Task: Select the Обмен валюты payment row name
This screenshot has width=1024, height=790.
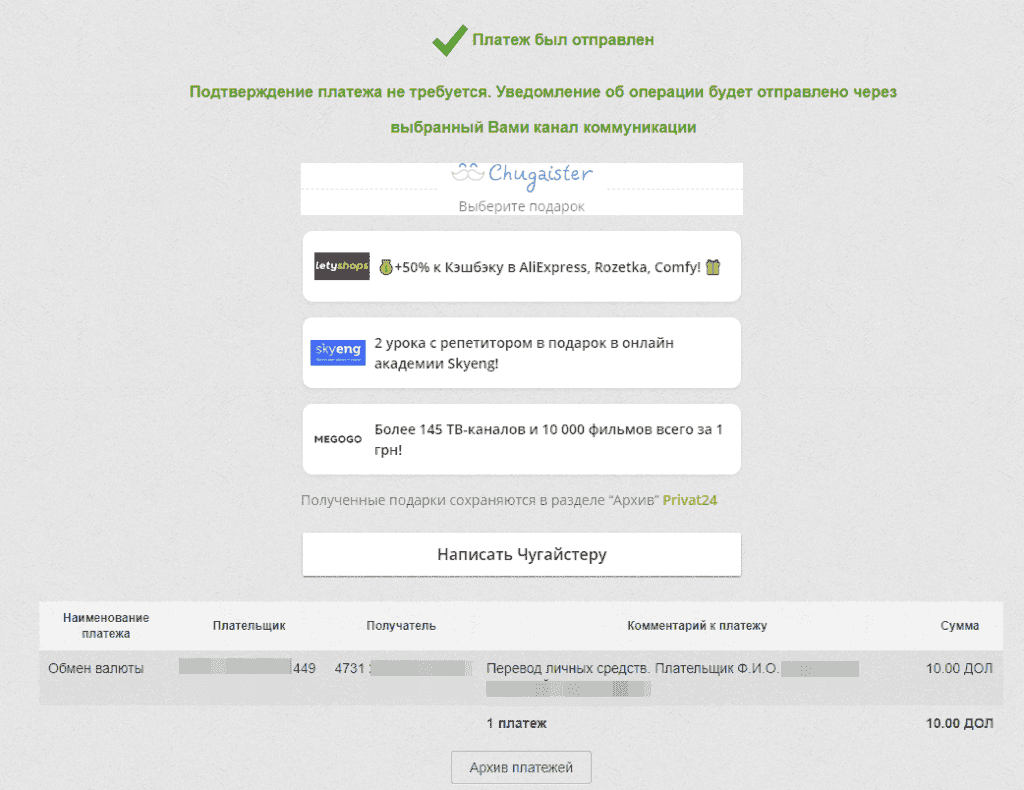Action: 96,669
